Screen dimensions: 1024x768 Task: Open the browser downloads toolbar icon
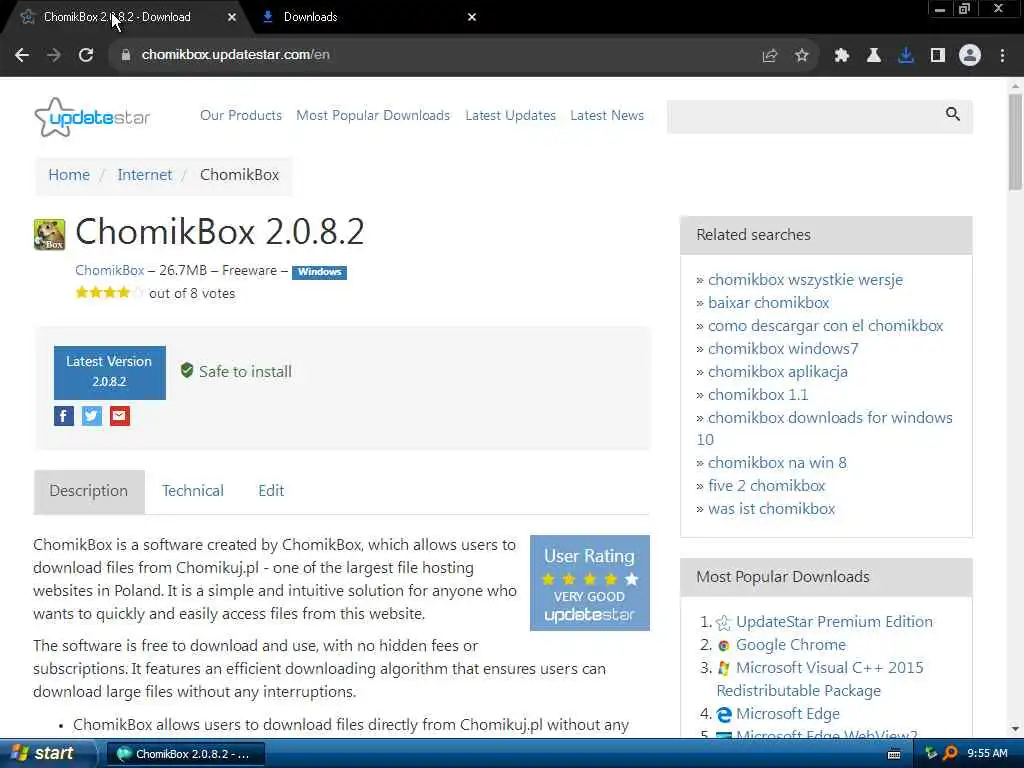tap(906, 56)
